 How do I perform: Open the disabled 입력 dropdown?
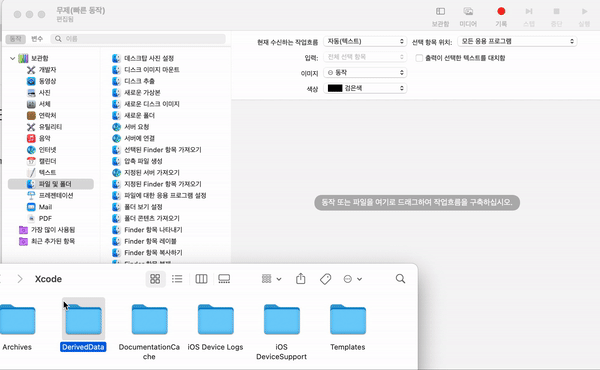tap(365, 57)
